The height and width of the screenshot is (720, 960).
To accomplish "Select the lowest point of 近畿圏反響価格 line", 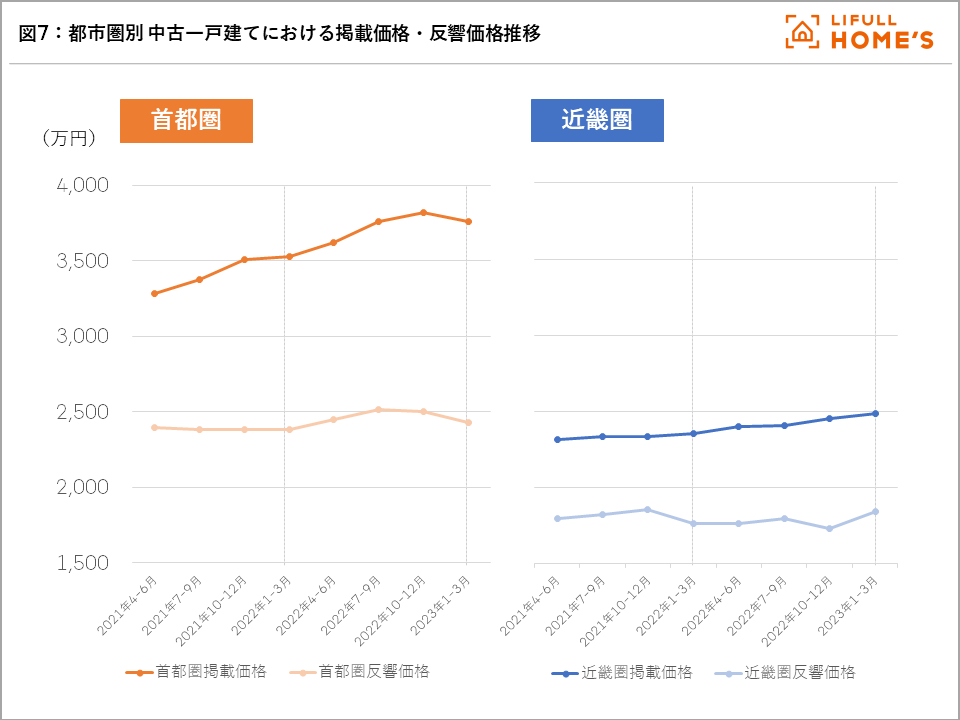I will (x=829, y=528).
